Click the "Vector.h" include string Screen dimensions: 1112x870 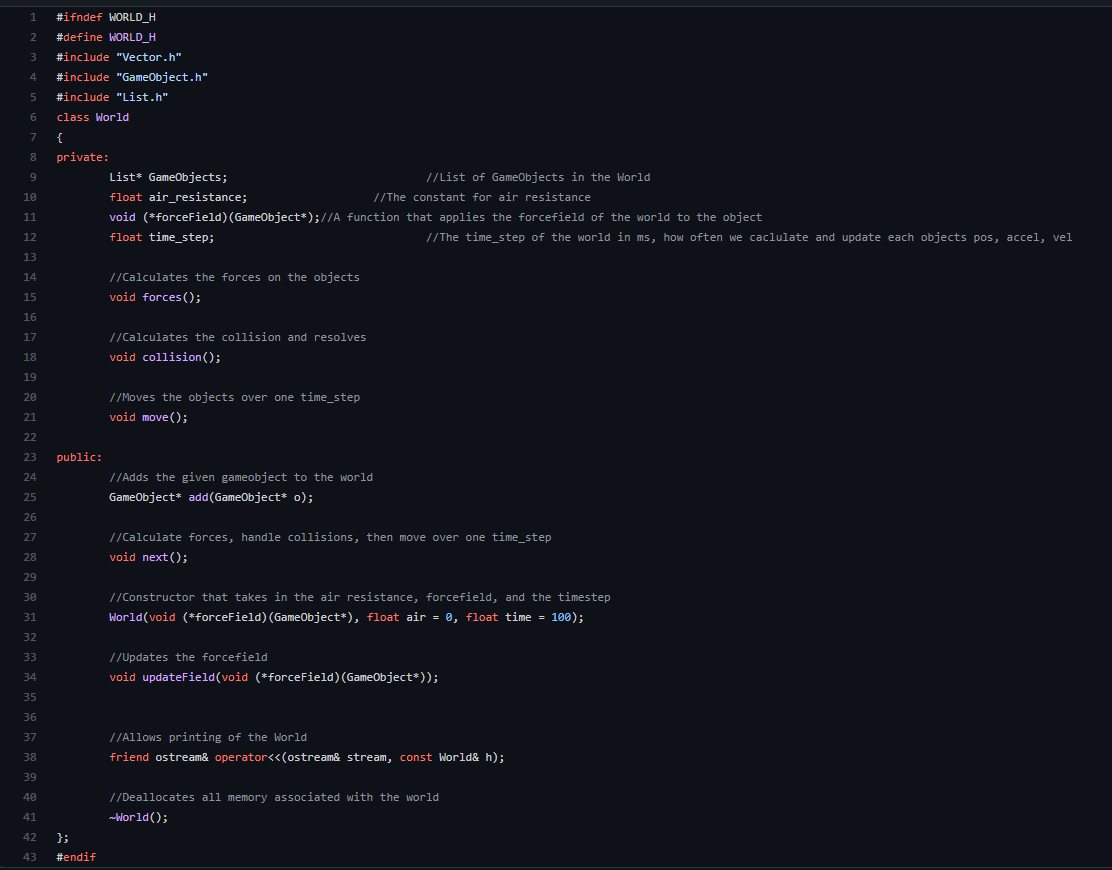click(149, 57)
